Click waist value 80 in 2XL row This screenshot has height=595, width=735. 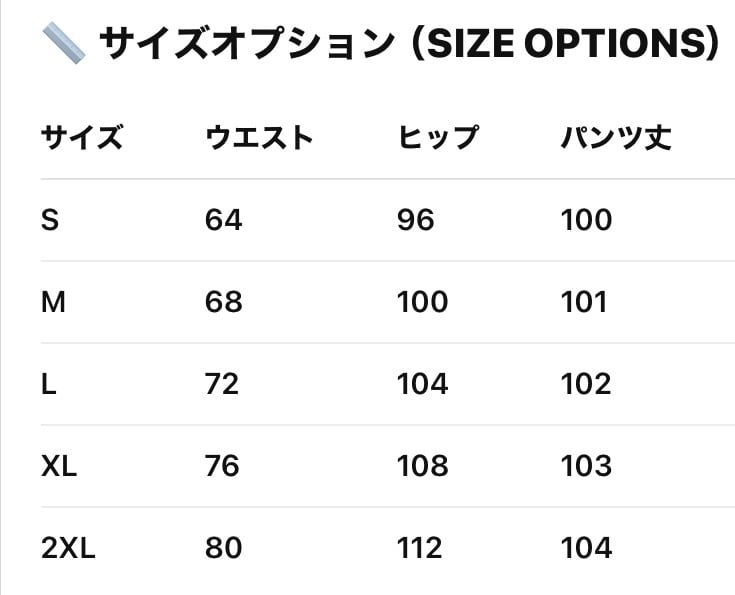[223, 548]
